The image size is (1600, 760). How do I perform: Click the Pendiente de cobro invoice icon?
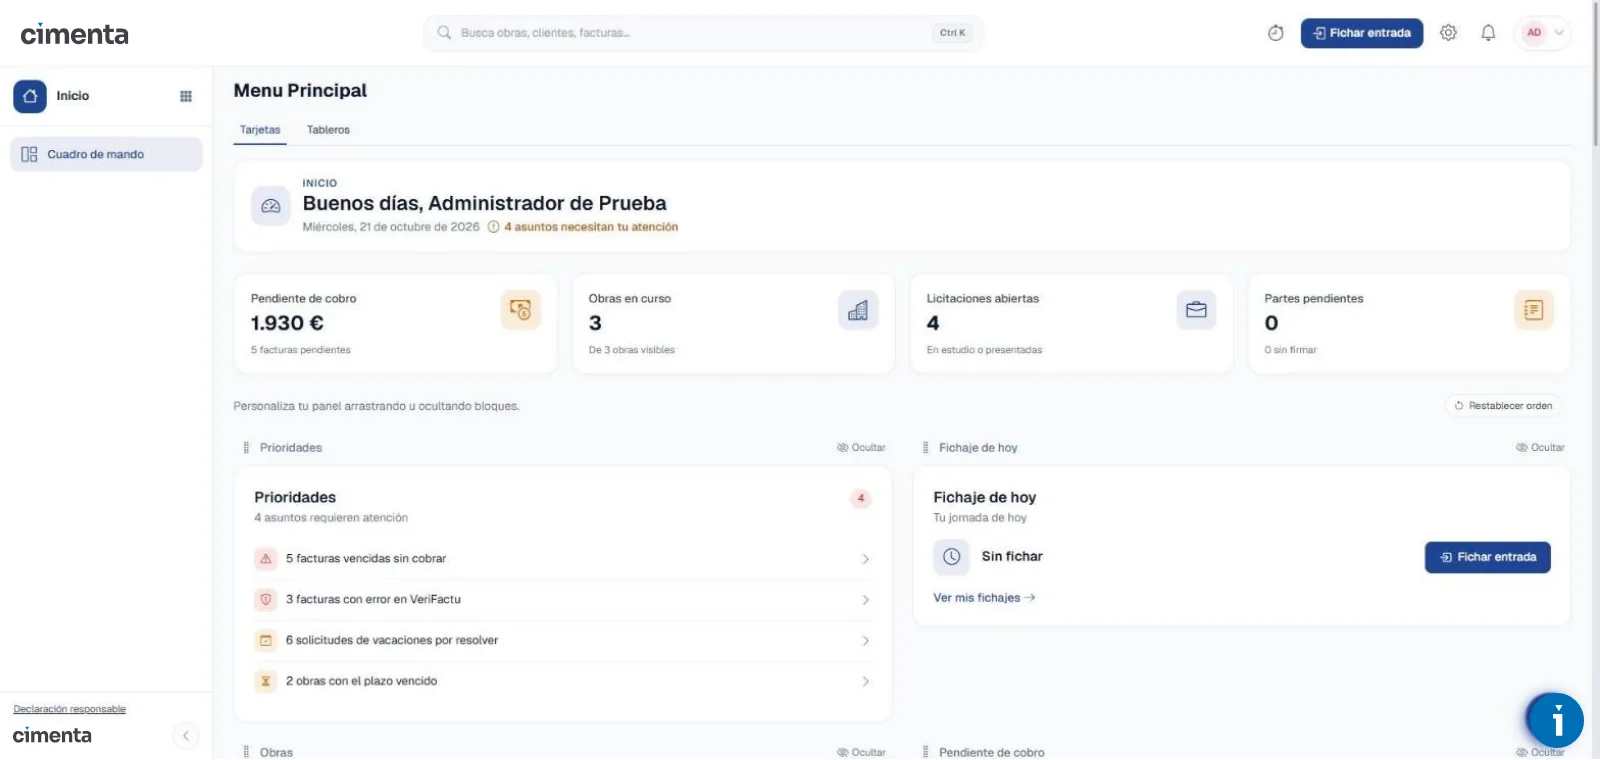pyautogui.click(x=520, y=310)
